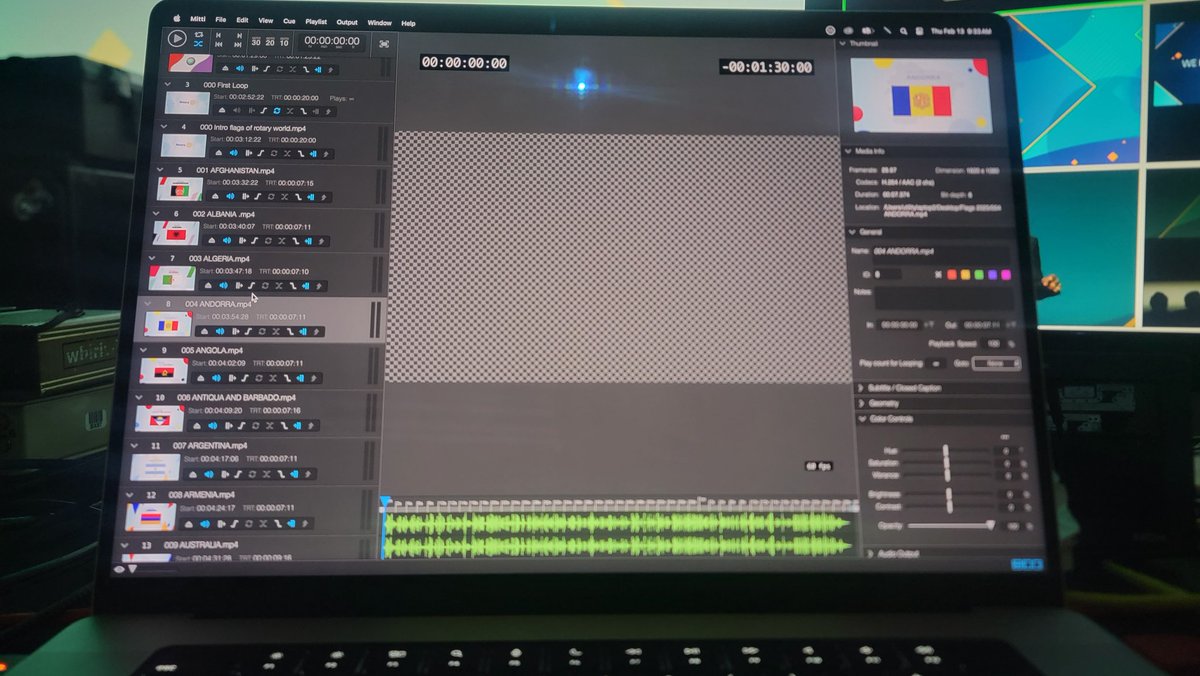The image size is (1200, 676).
Task: Select the green cue color swatch
Action: [x=979, y=274]
